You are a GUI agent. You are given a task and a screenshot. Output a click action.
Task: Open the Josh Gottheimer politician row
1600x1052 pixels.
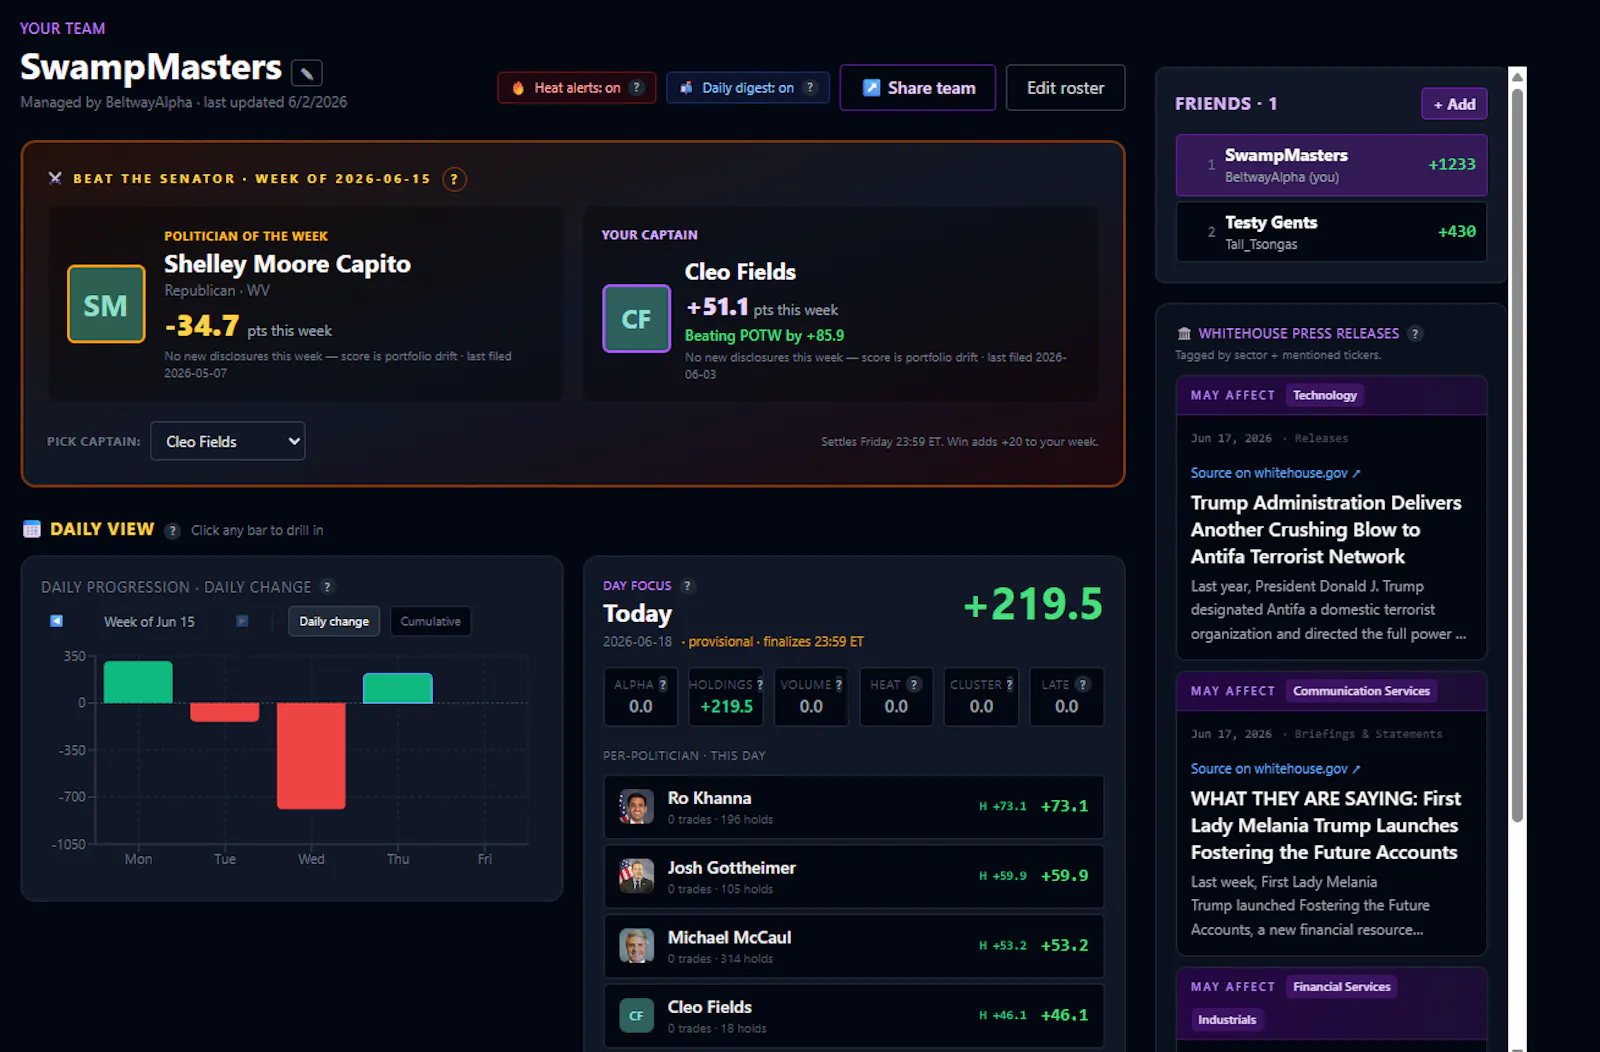pos(854,877)
